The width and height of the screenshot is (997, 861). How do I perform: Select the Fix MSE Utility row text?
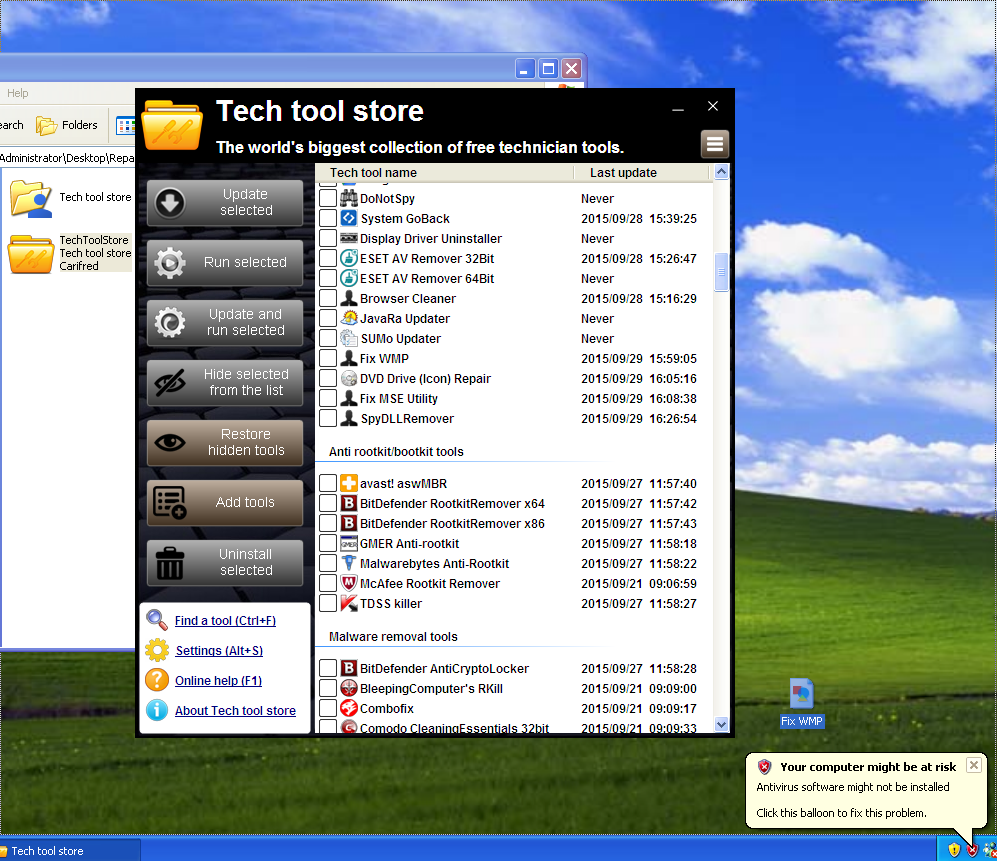[x=399, y=399]
